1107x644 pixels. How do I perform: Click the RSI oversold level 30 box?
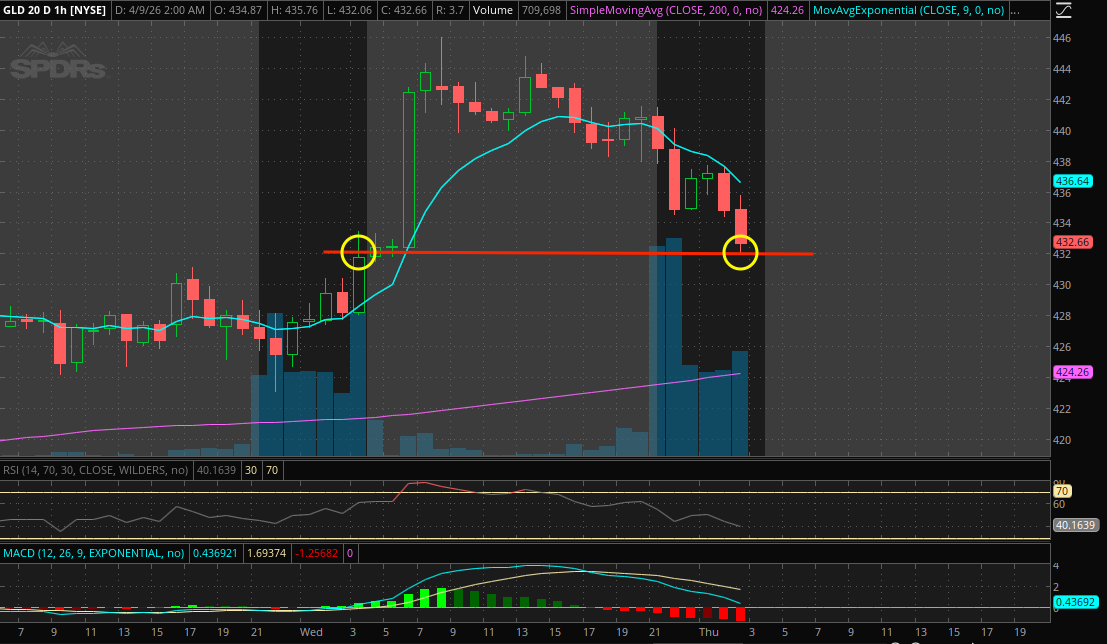coord(251,470)
